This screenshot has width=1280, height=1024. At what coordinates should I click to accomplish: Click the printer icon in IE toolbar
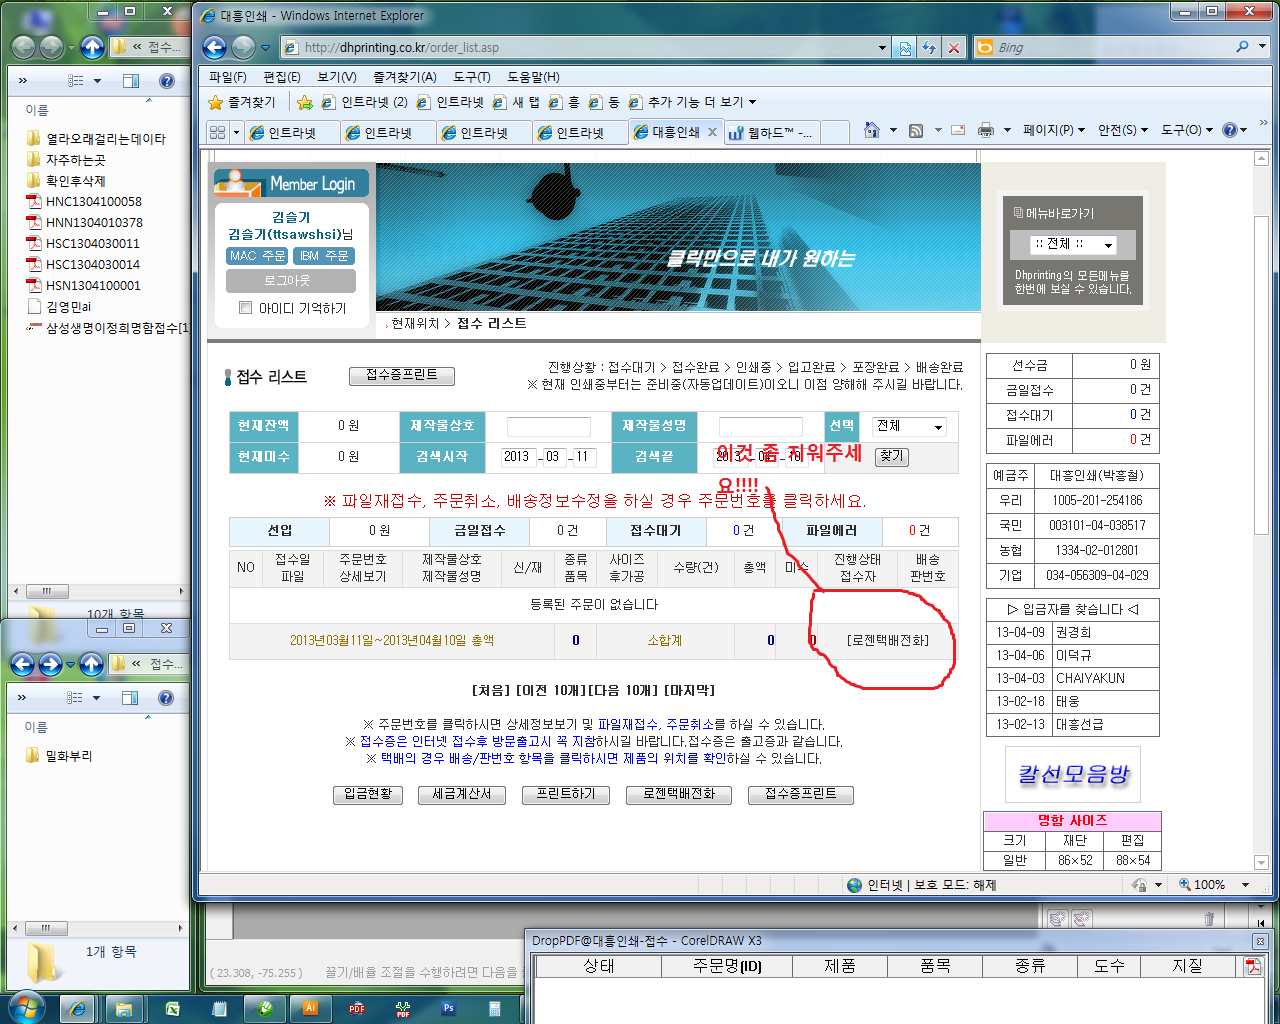click(x=986, y=130)
